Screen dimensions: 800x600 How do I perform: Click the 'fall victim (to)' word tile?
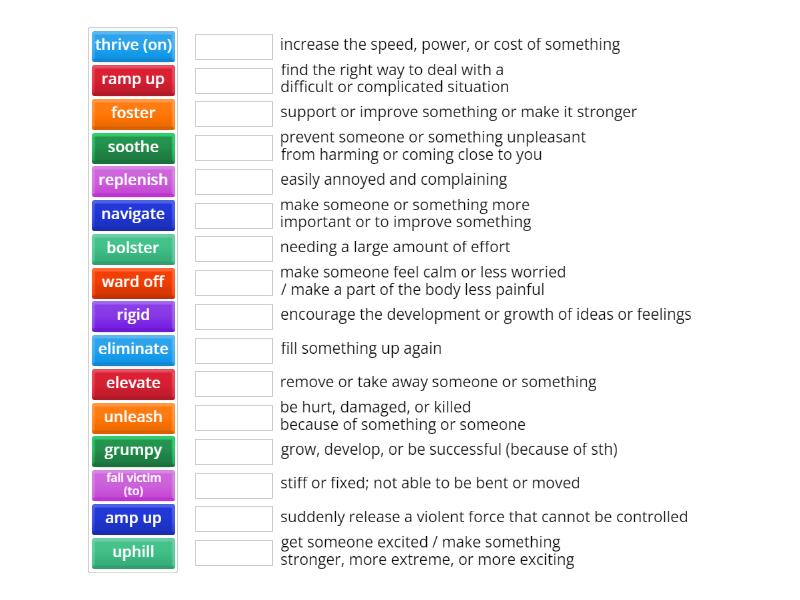tap(133, 485)
